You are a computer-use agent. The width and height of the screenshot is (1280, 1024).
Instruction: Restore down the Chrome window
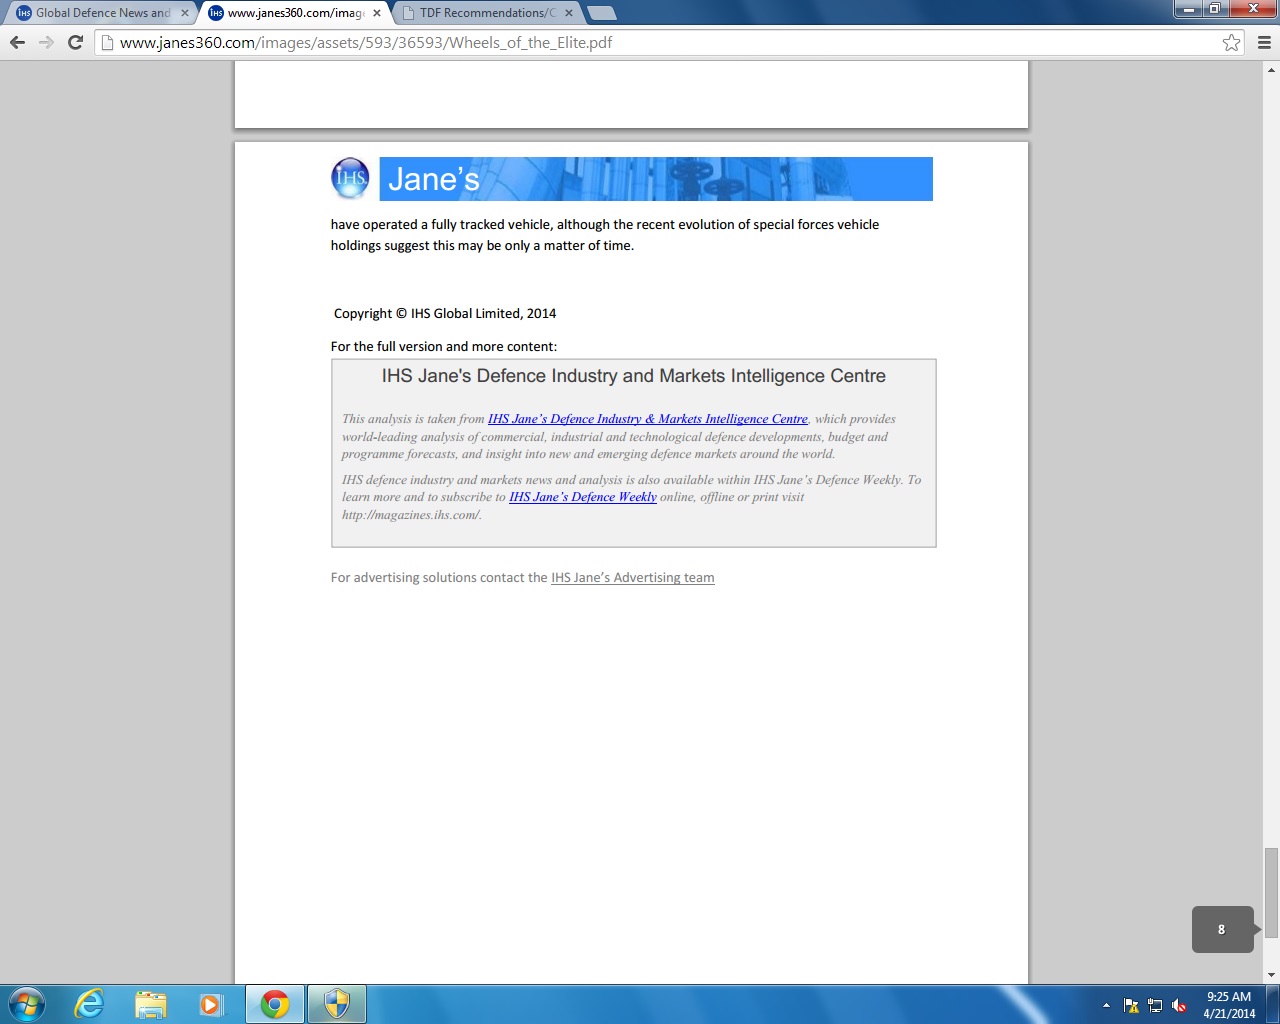(1215, 9)
